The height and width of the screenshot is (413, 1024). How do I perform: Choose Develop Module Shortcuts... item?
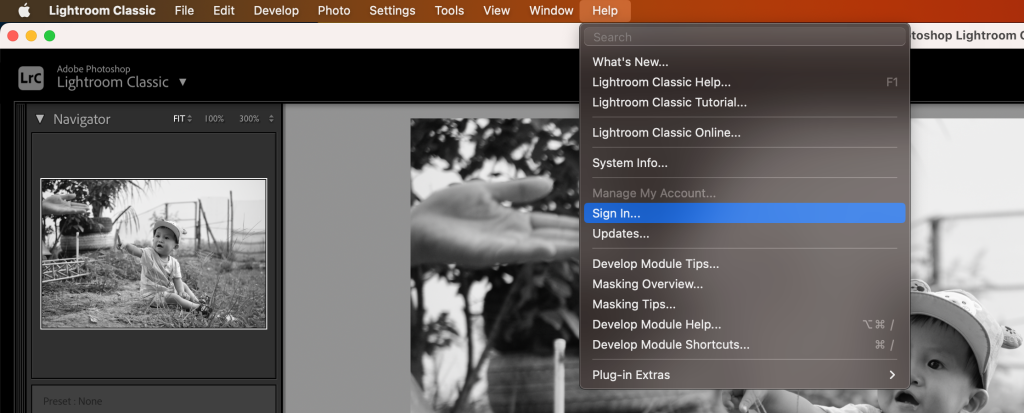click(744, 344)
